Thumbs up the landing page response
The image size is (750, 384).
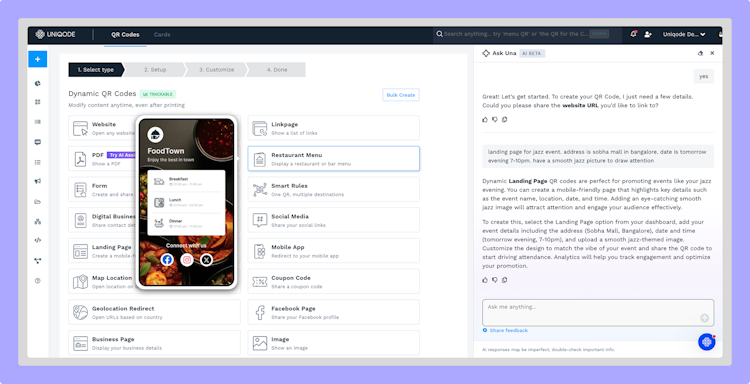[x=485, y=280]
